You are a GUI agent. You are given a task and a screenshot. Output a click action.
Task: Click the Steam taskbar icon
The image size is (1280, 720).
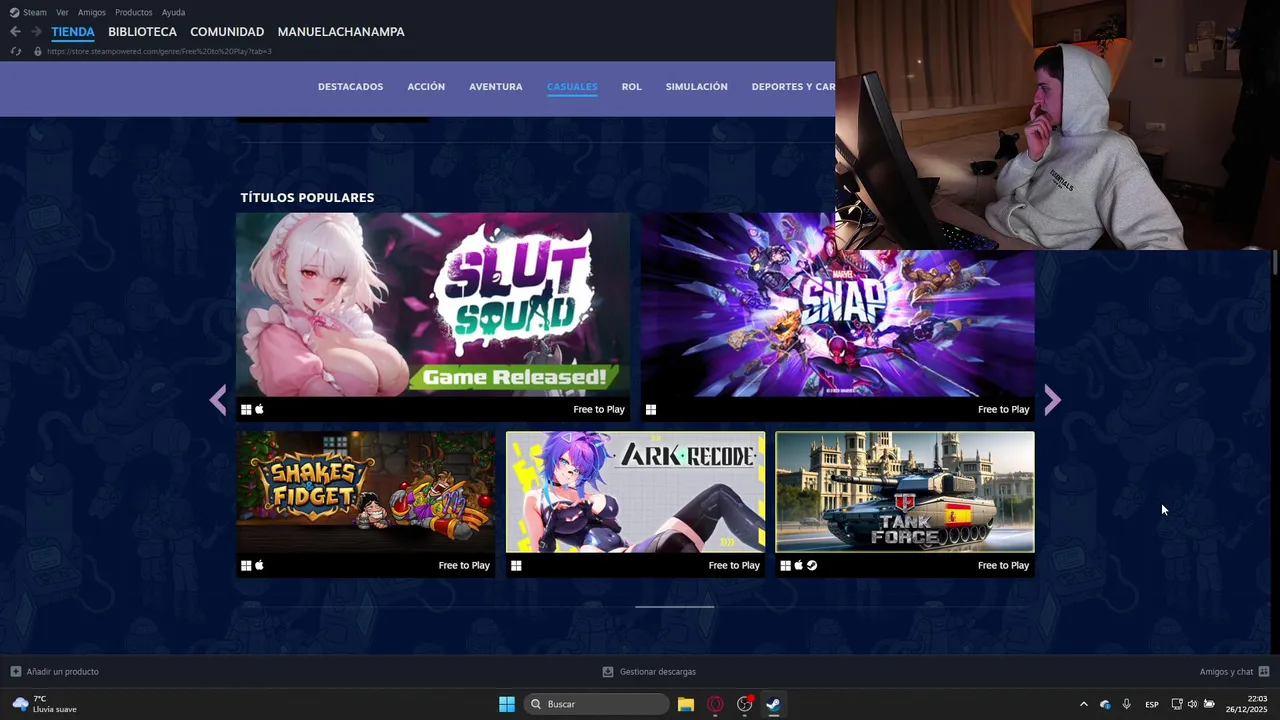773,704
